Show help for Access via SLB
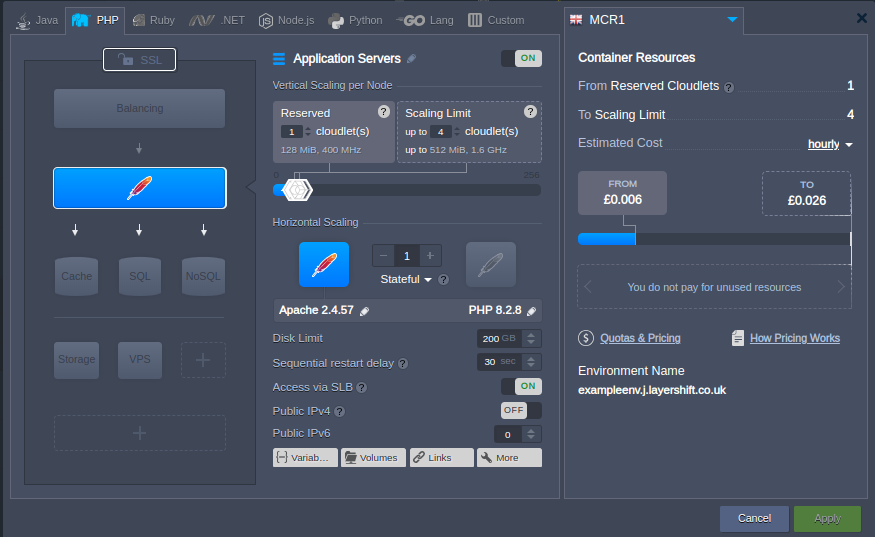Screen dimensions: 875x537 [362, 387]
